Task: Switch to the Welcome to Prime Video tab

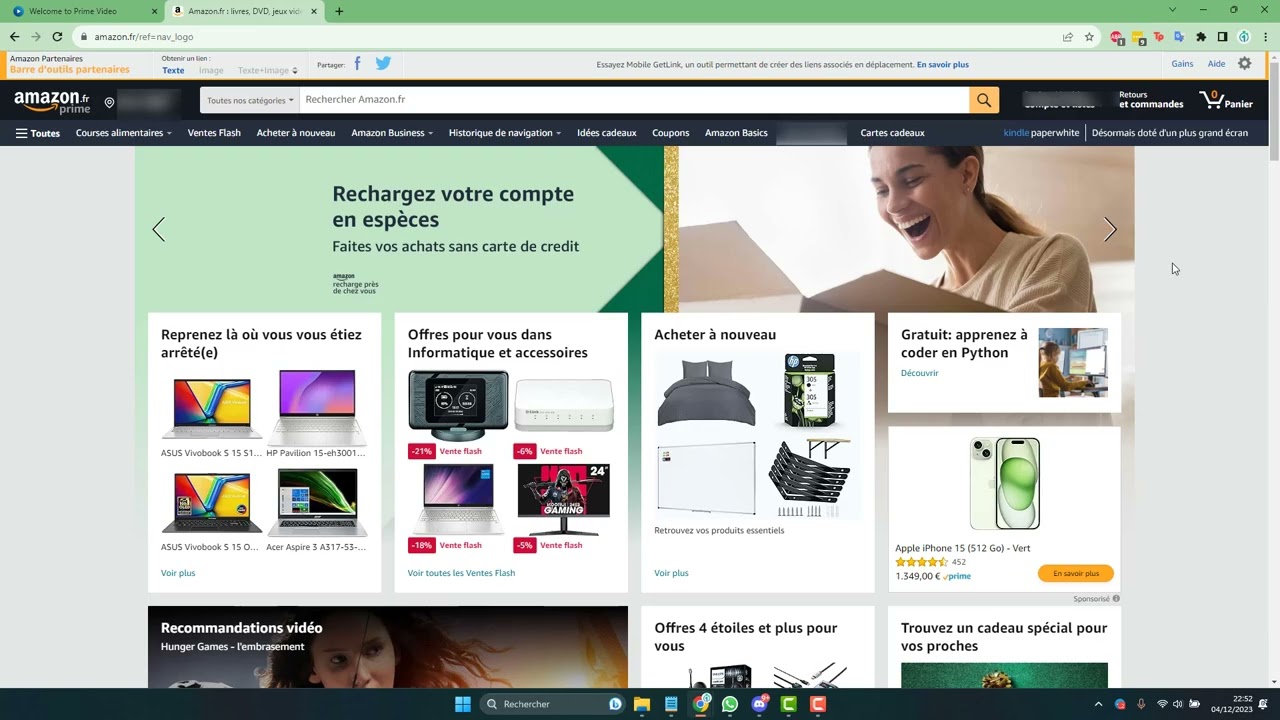Action: click(x=80, y=11)
